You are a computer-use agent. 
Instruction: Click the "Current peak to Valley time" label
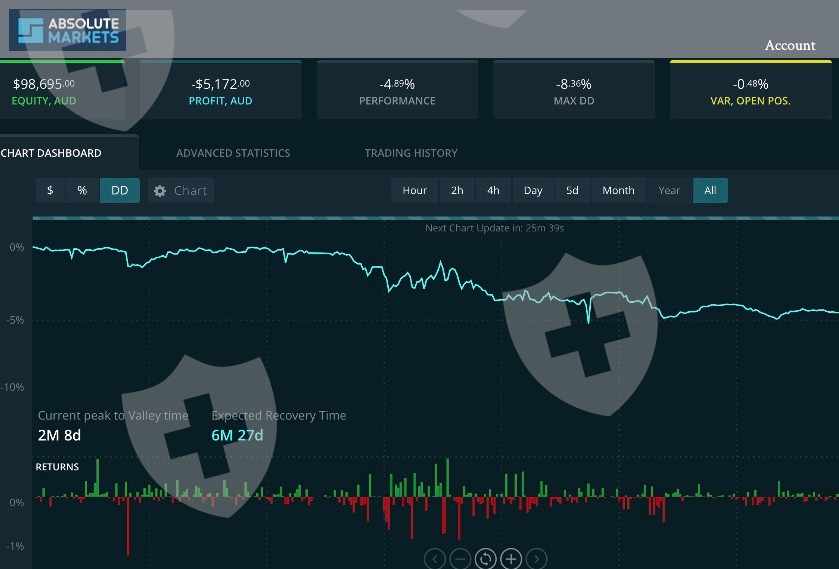coord(113,415)
